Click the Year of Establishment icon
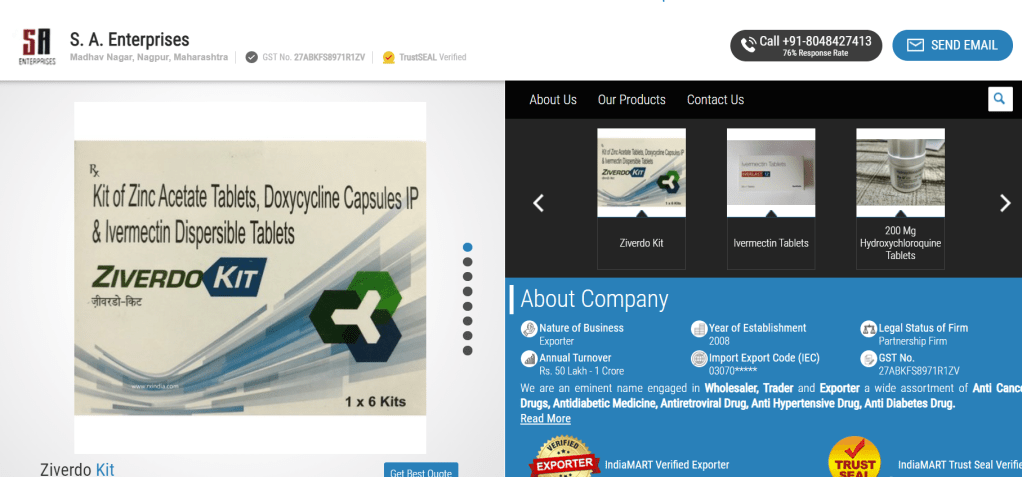The width and height of the screenshot is (1022, 477). click(x=699, y=329)
